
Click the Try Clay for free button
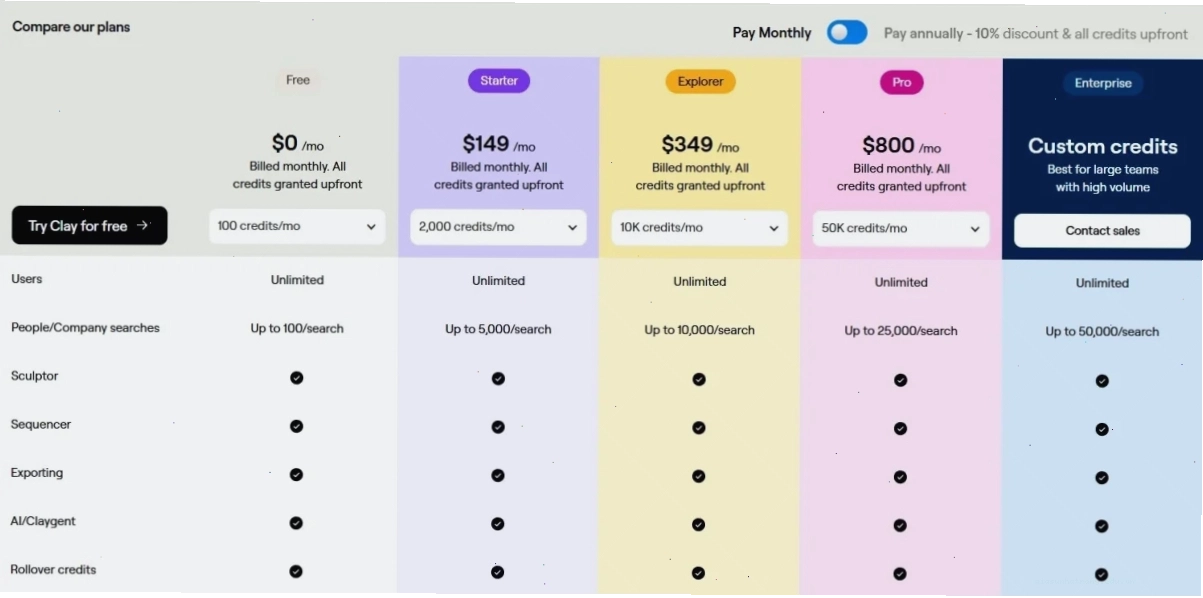[x=89, y=226]
